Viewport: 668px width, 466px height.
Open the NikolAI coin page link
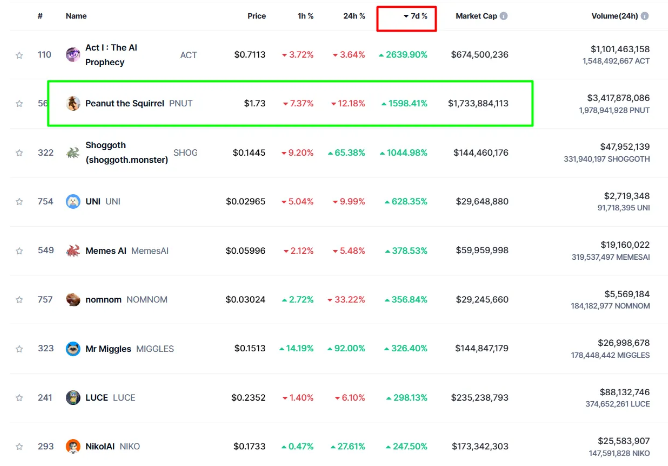tap(100, 446)
